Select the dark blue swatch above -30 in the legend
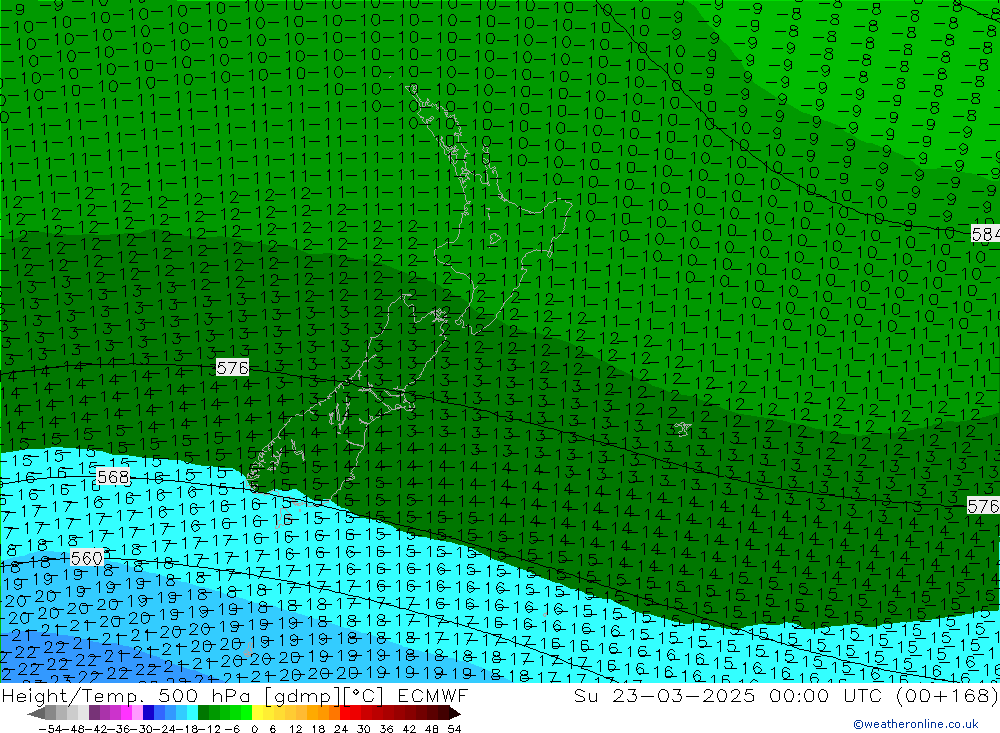The image size is (1000, 733). click(x=149, y=713)
